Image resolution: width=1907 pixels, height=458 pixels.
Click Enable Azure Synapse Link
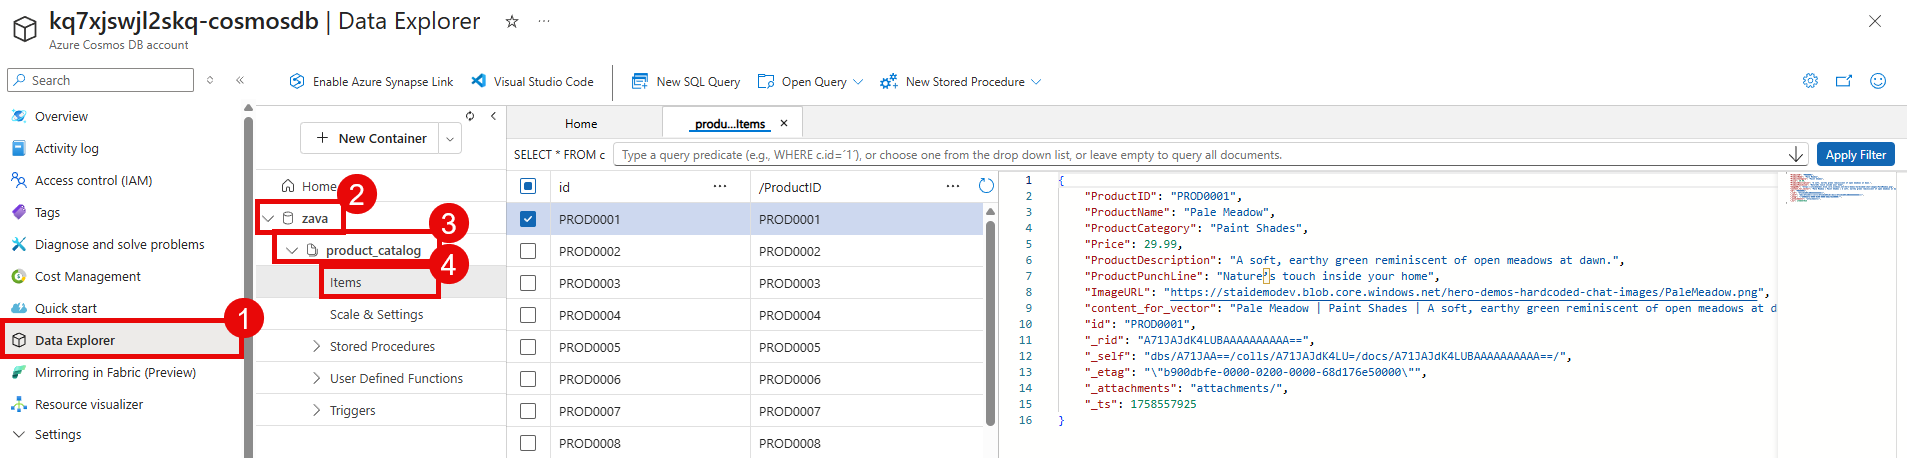[371, 81]
